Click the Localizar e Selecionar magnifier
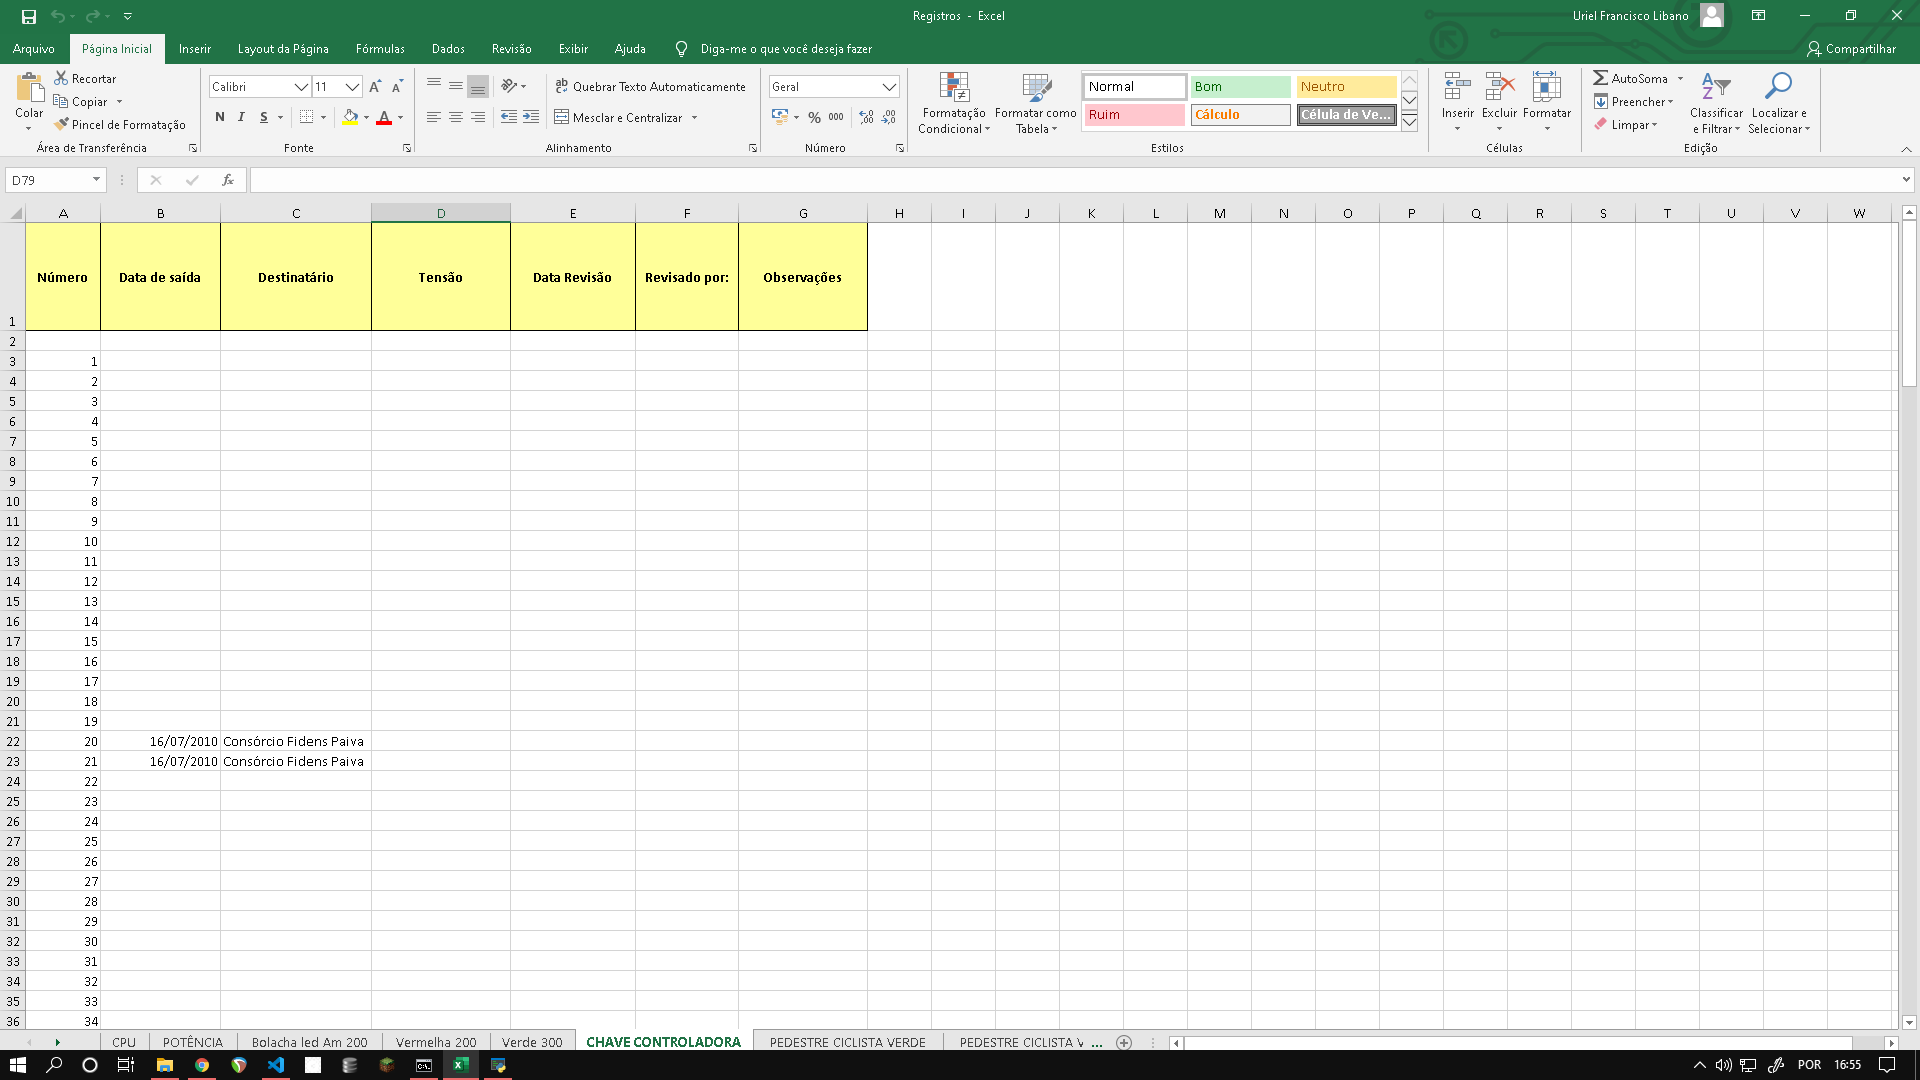Image resolution: width=1920 pixels, height=1080 pixels. 1778,87
